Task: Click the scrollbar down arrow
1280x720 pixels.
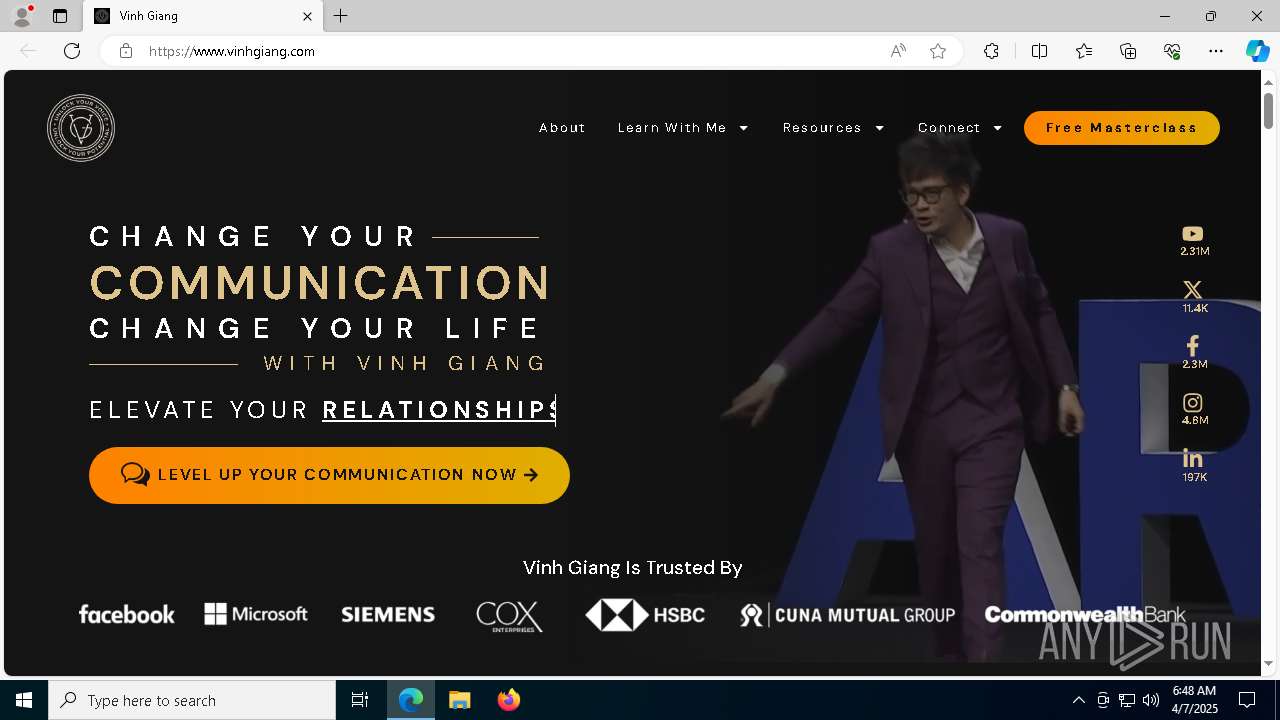Action: tap(1269, 664)
